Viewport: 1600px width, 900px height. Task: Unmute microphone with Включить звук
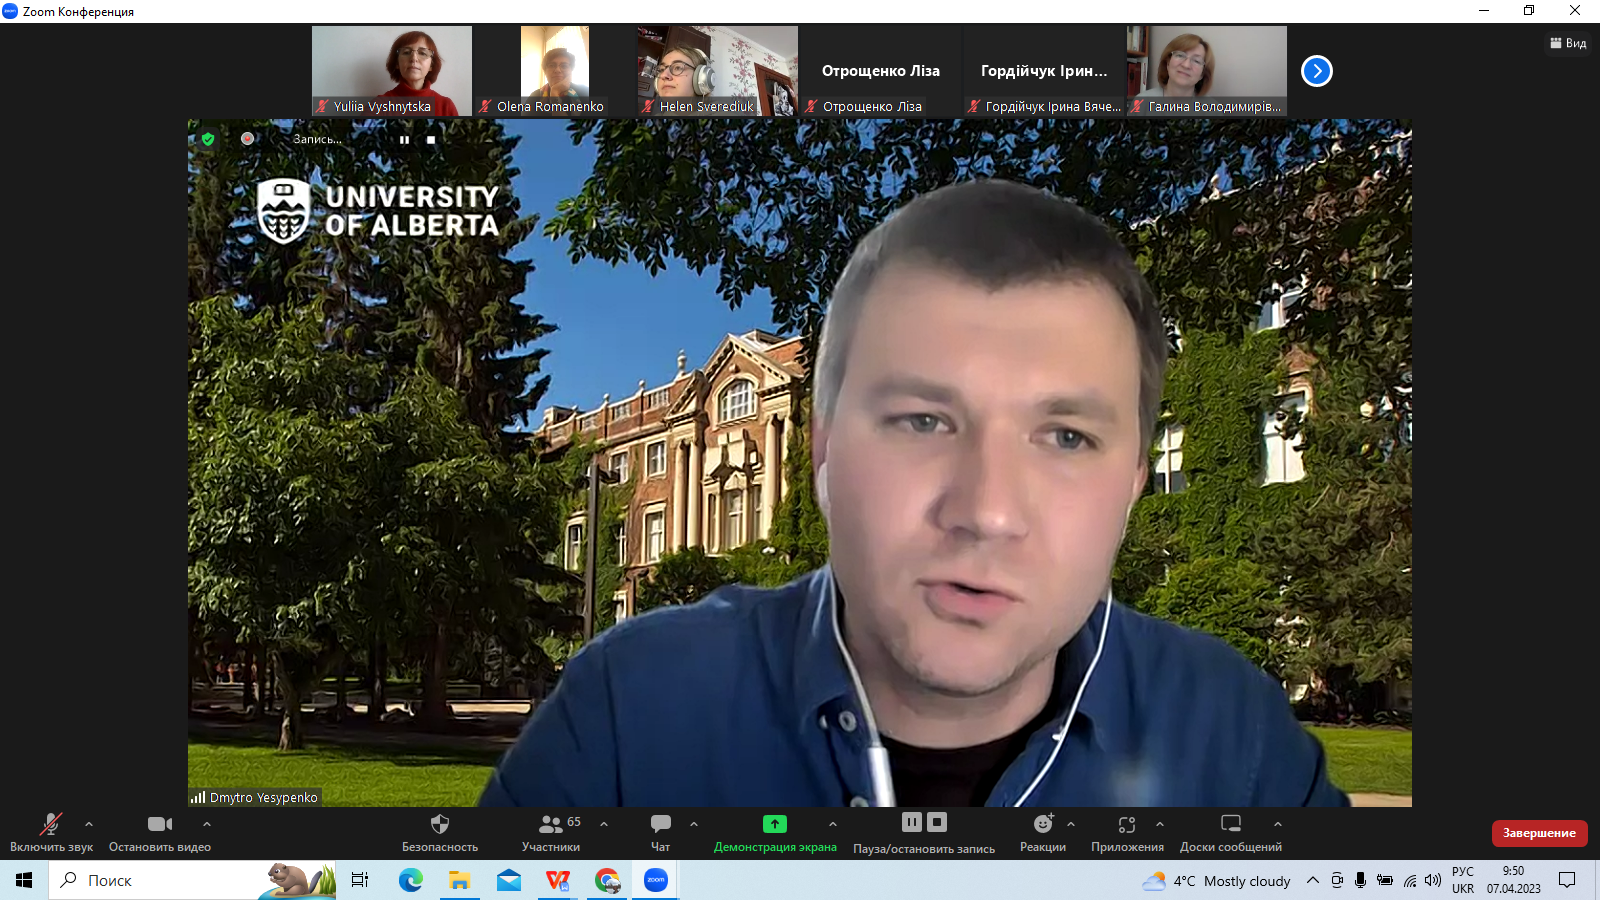tap(50, 824)
